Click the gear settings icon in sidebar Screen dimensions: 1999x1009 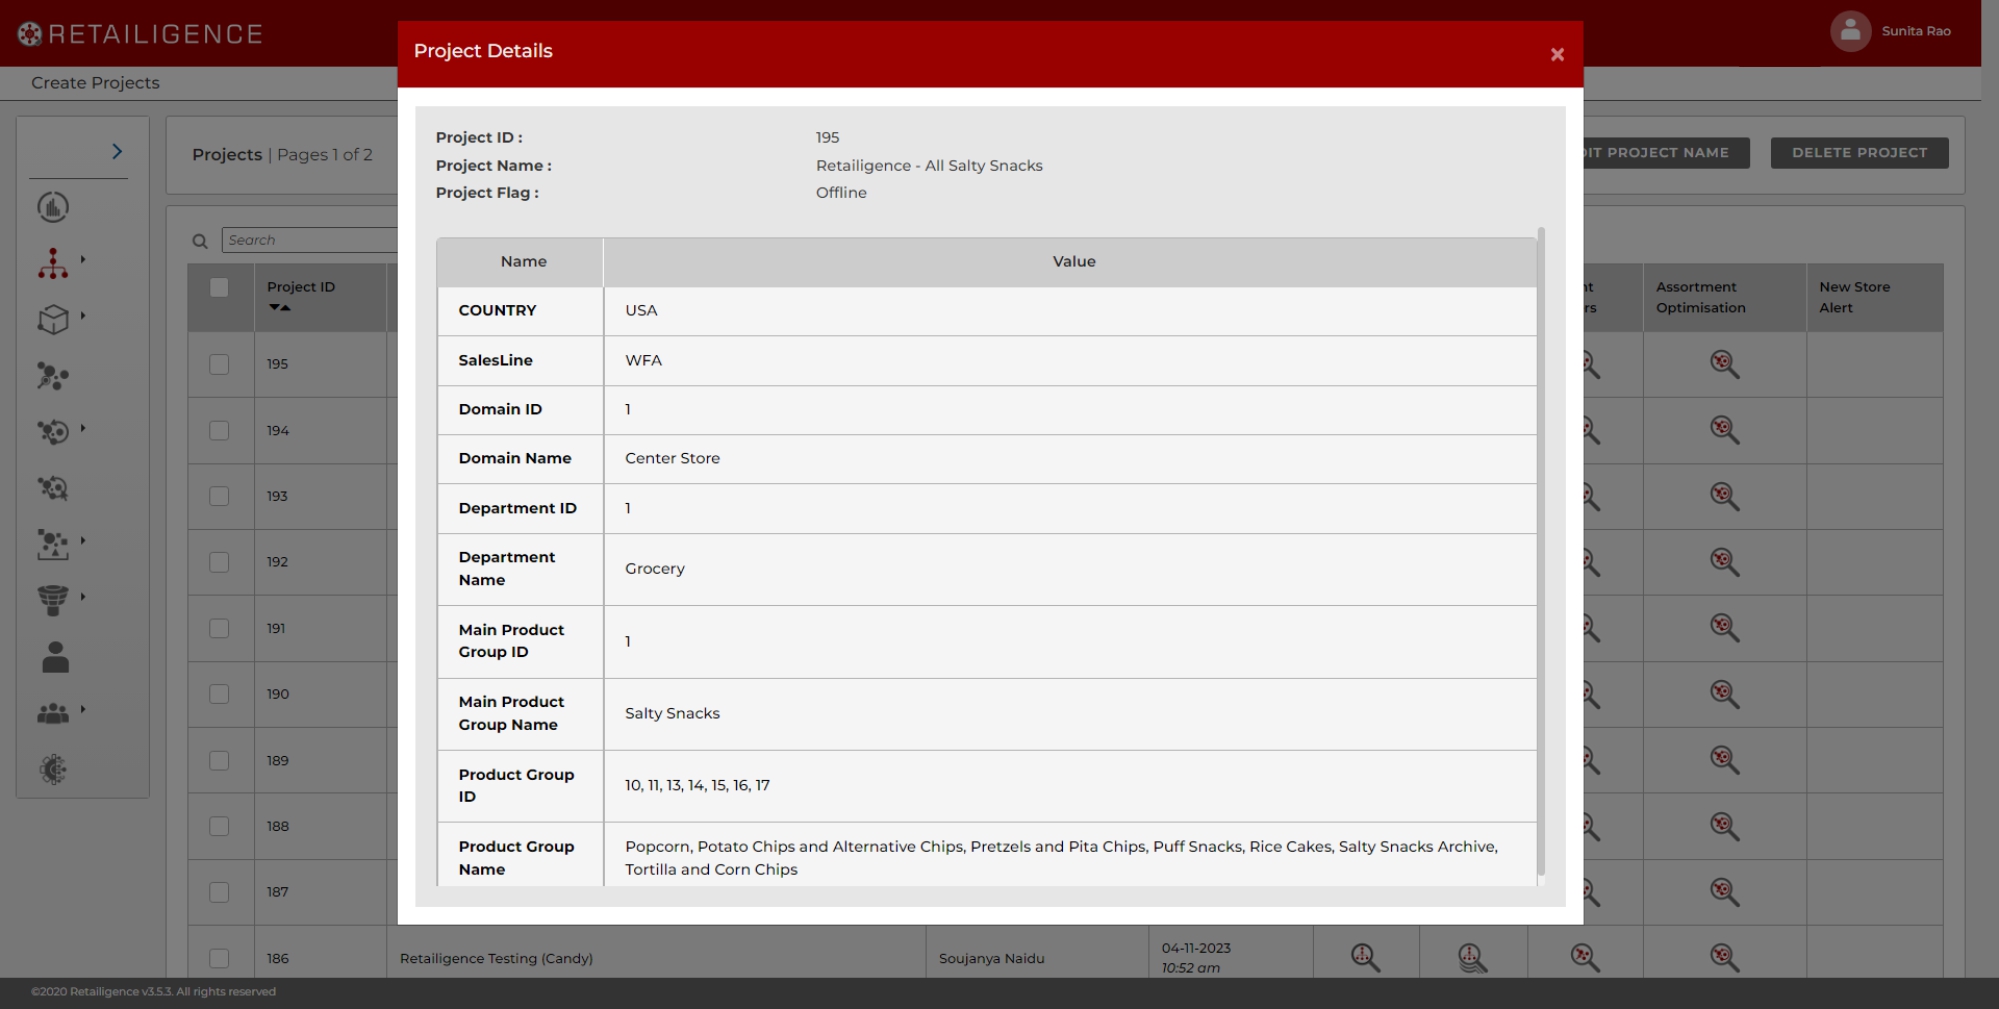(x=53, y=769)
